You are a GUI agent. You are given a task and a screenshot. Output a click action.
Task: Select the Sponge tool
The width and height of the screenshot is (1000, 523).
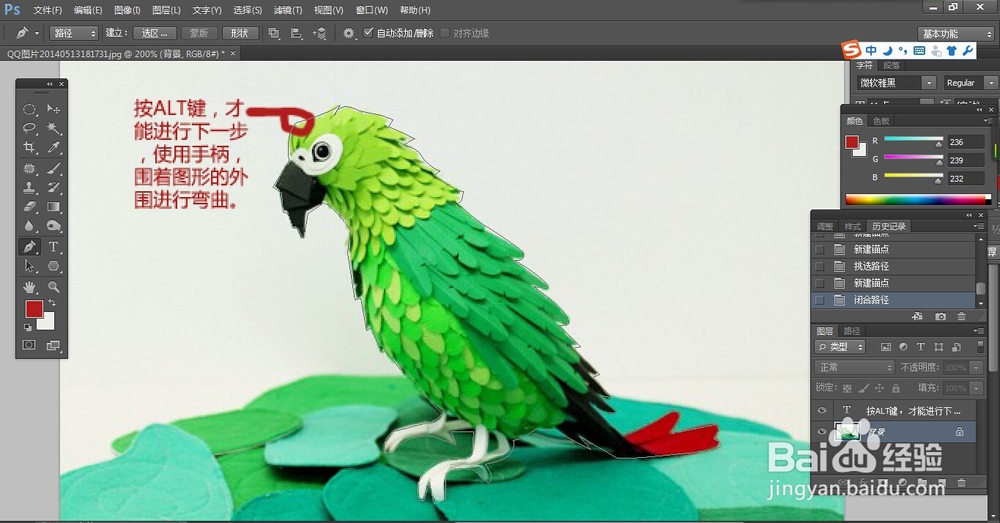[x=54, y=226]
